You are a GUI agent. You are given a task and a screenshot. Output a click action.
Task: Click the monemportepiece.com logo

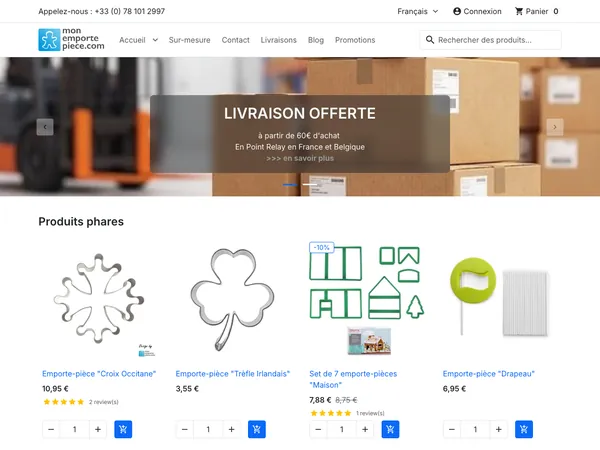click(71, 39)
